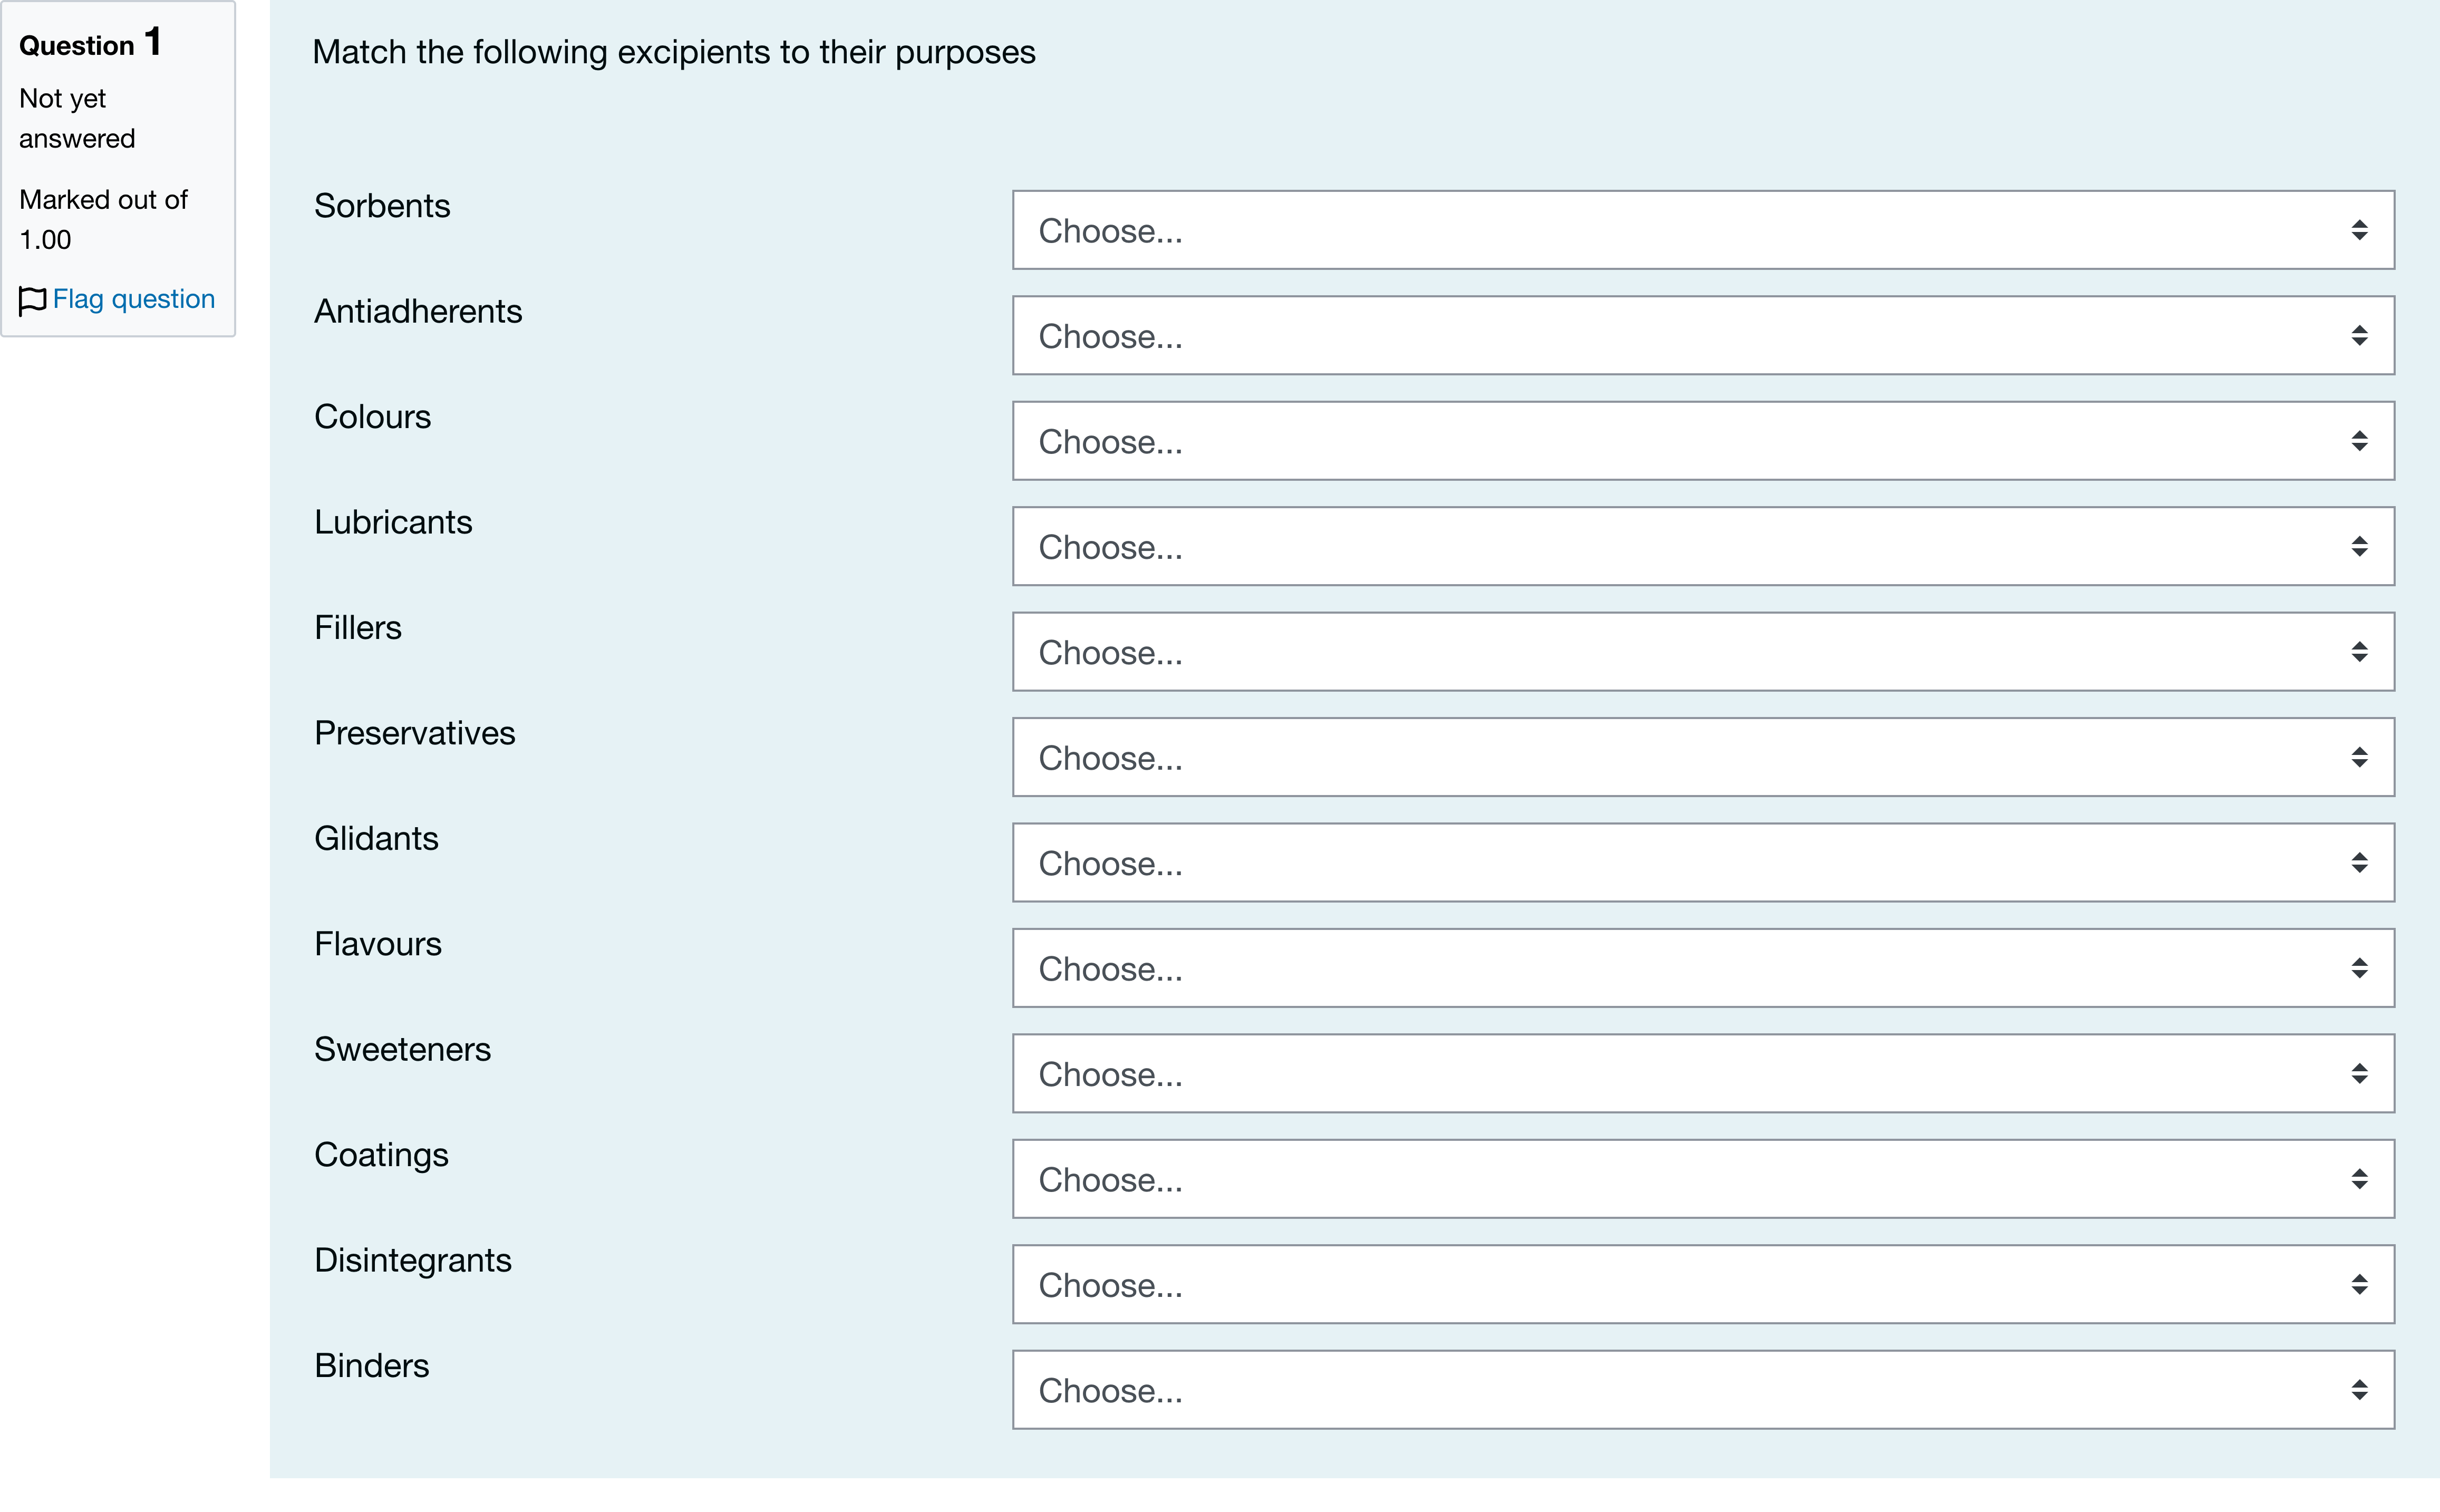Open the Preservatives purpose dropdown
This screenshot has width=2440, height=1512.
pyautogui.click(x=1703, y=757)
